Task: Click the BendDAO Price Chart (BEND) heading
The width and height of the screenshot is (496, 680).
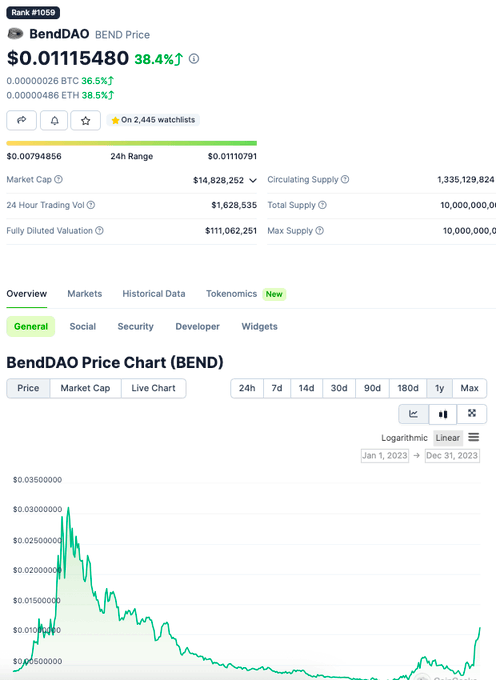Action: pos(115,362)
